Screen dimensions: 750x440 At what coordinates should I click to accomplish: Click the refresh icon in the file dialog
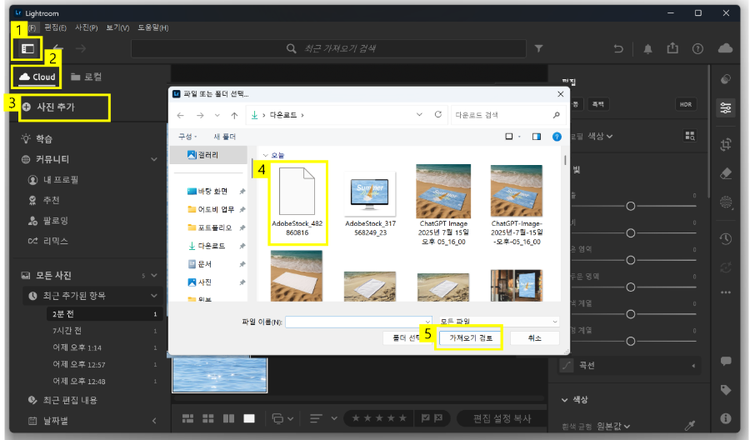coord(438,115)
